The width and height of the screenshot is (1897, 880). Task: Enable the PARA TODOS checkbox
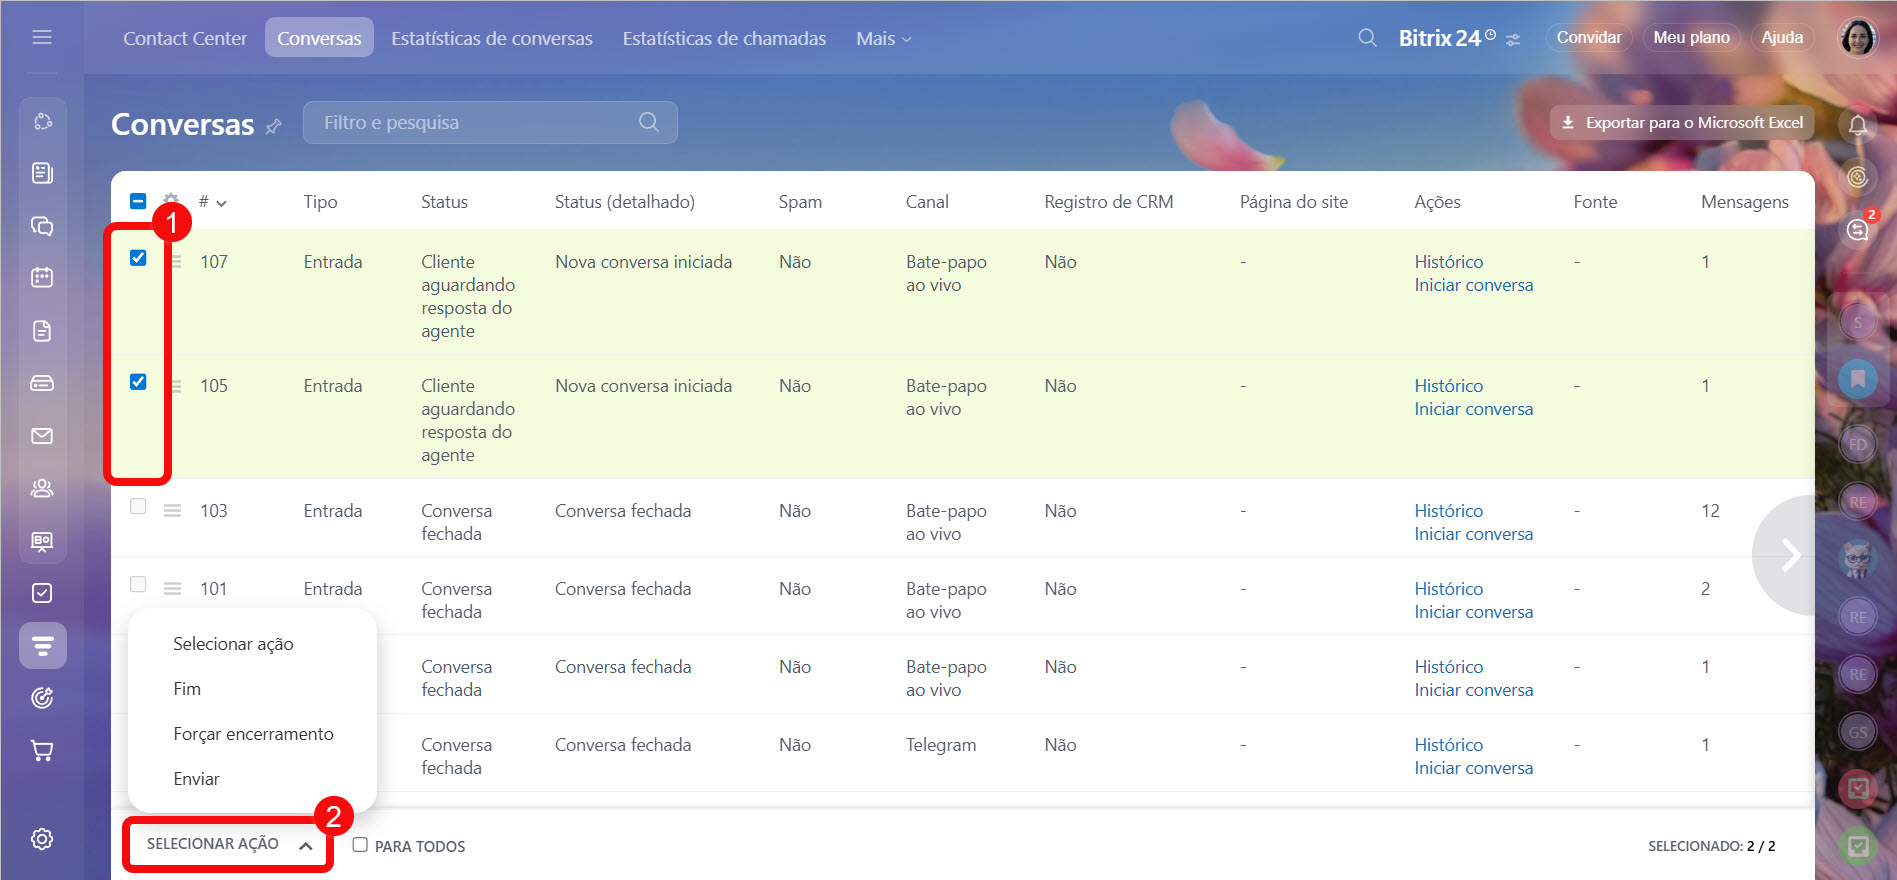coord(360,845)
